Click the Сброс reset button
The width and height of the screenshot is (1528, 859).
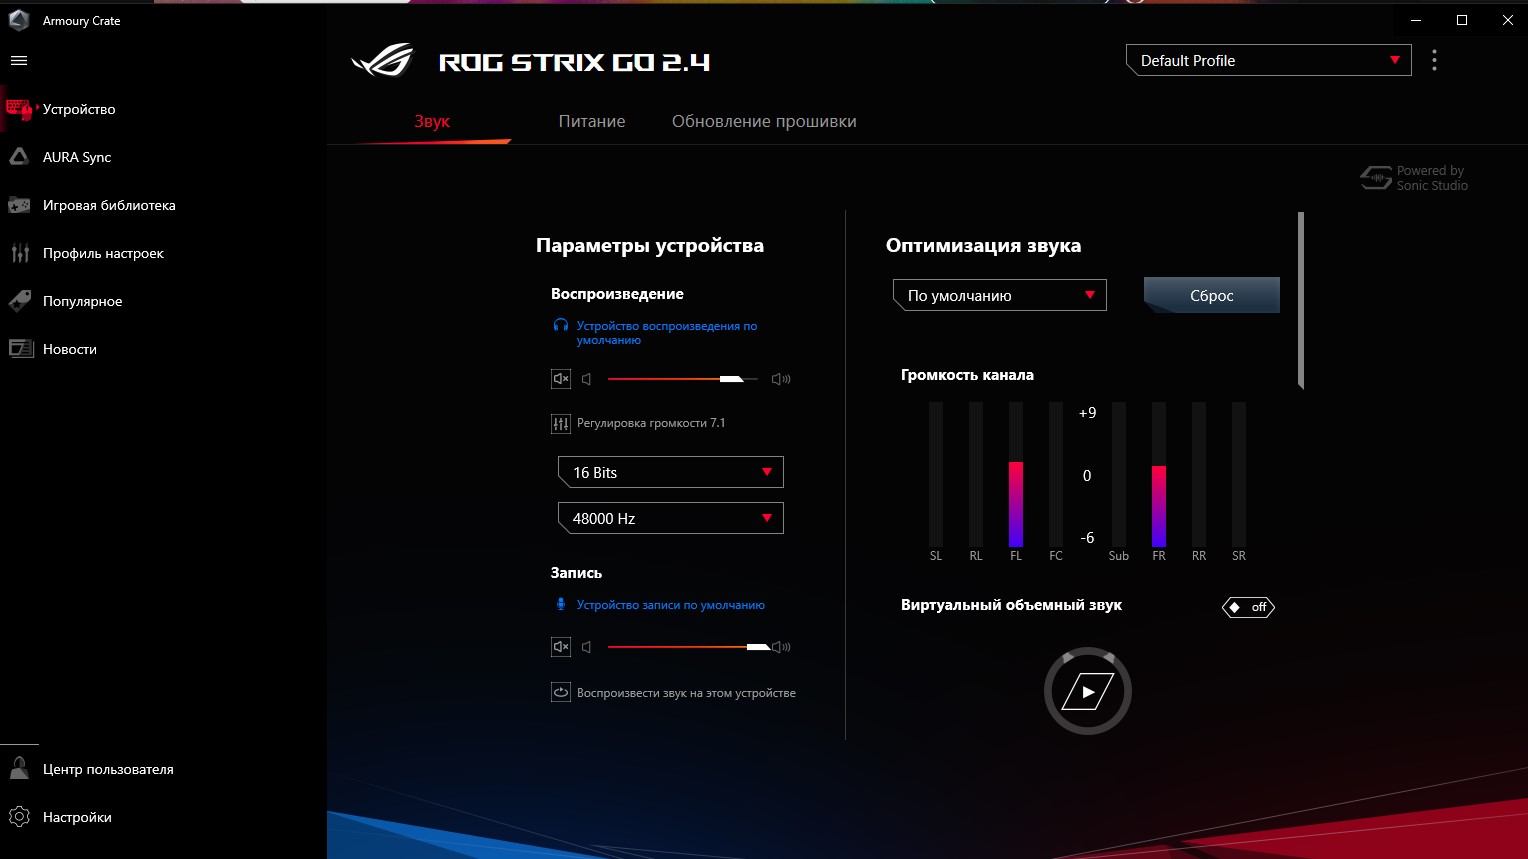(x=1212, y=295)
